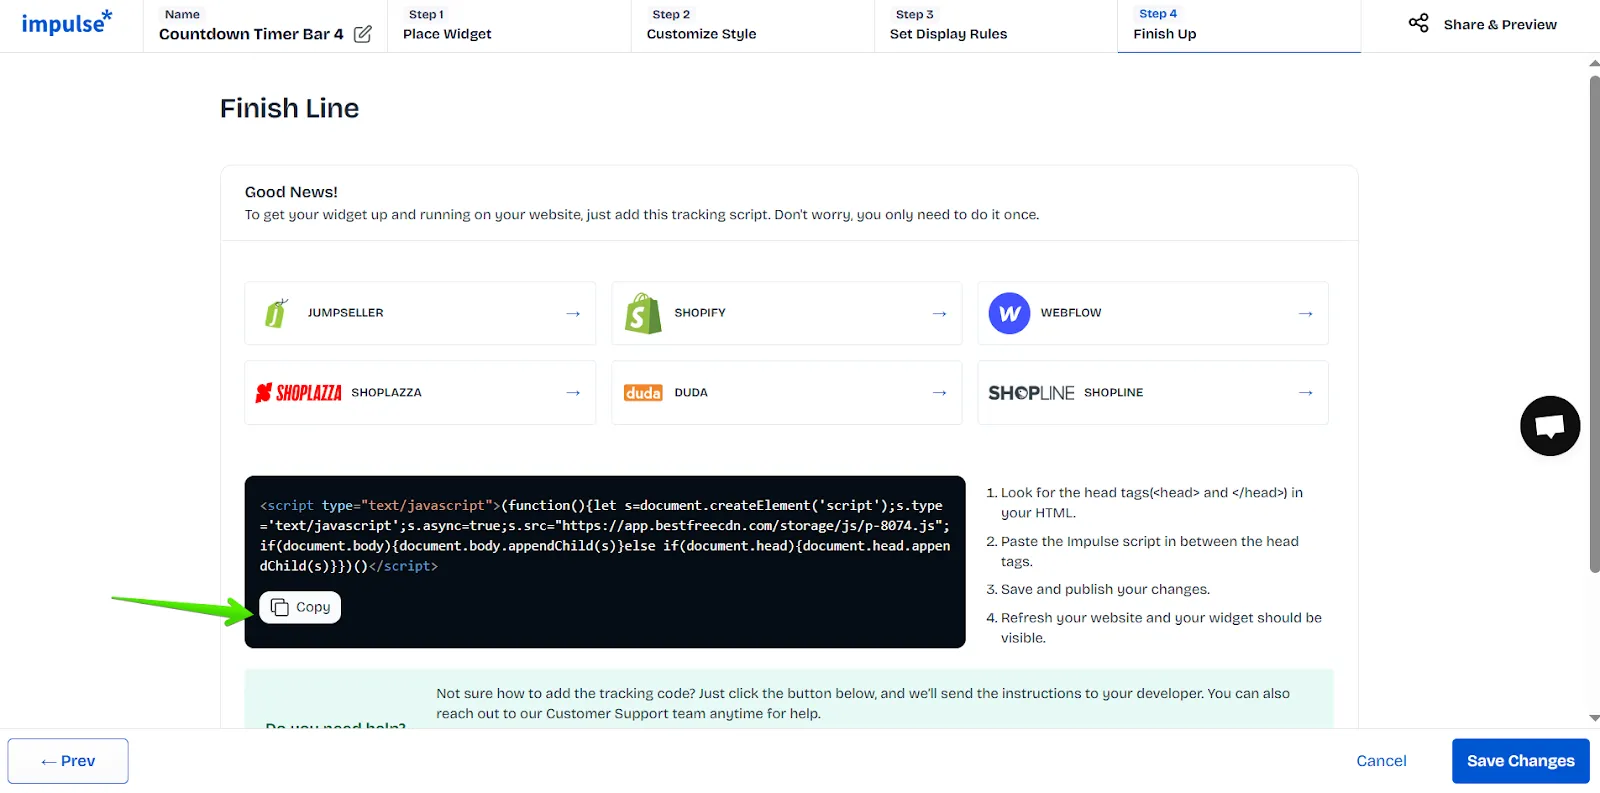The width and height of the screenshot is (1600, 793).
Task: Click instruction 'Save and publish your changes.'
Action: (1105, 590)
